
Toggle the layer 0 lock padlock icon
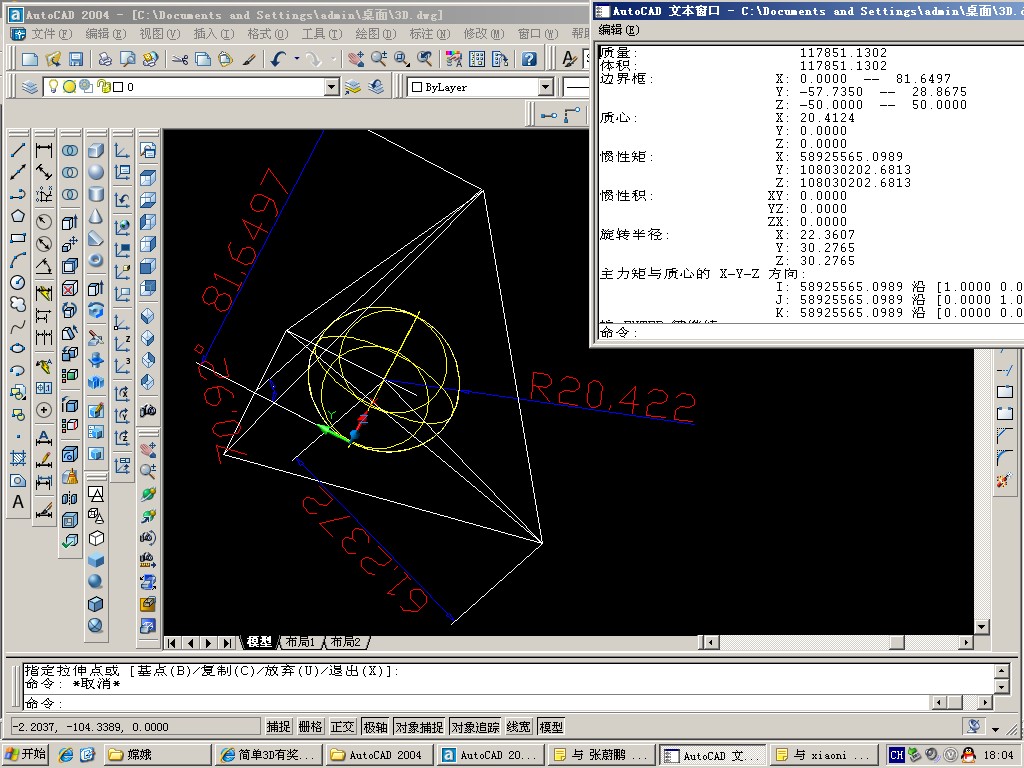103,86
